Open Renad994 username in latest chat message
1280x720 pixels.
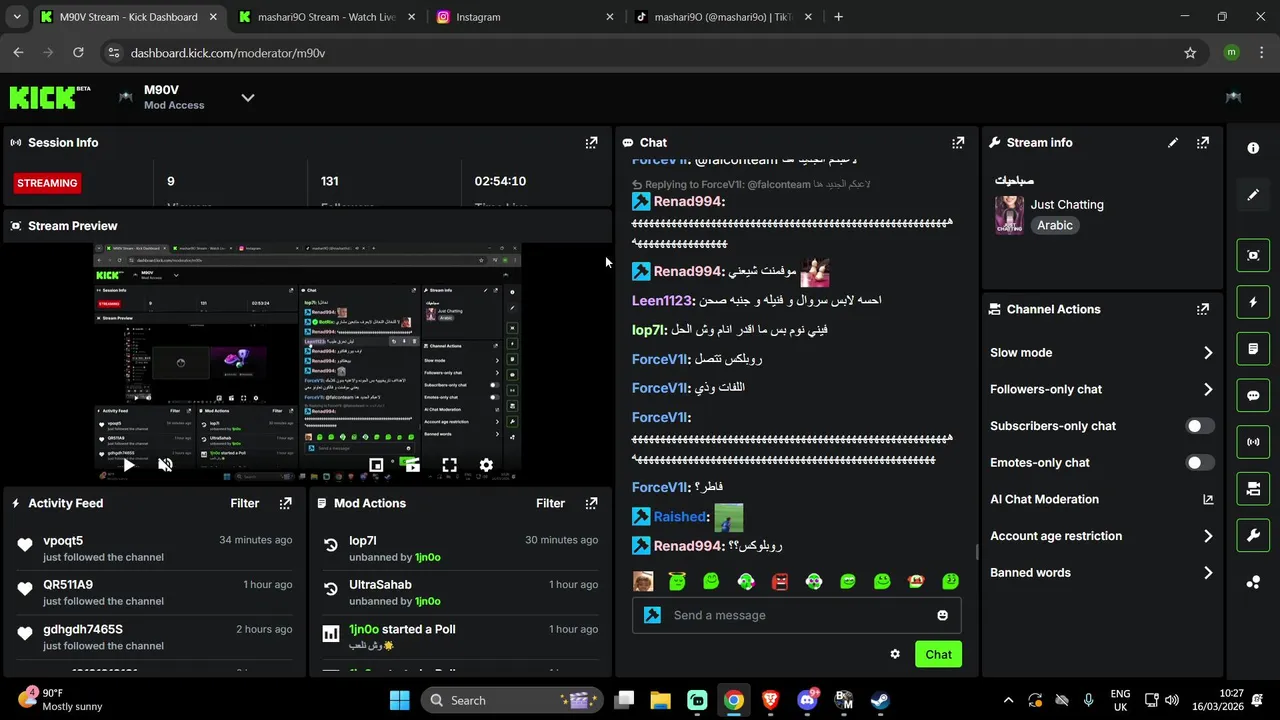688,547
